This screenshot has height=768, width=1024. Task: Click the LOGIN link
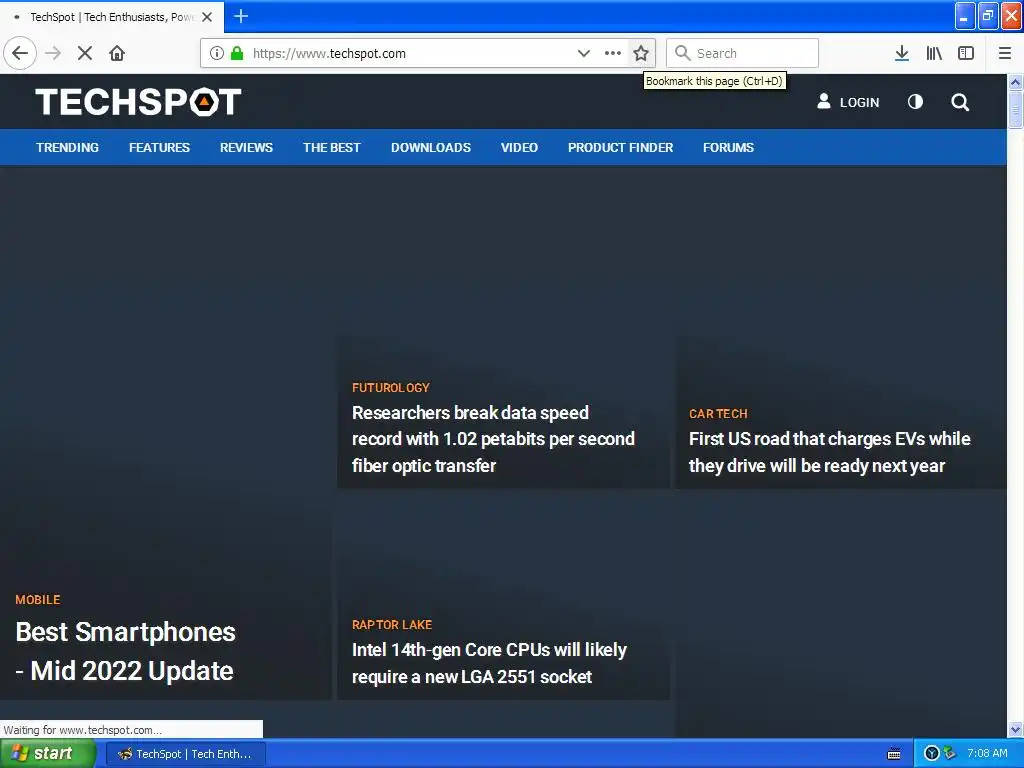(848, 102)
